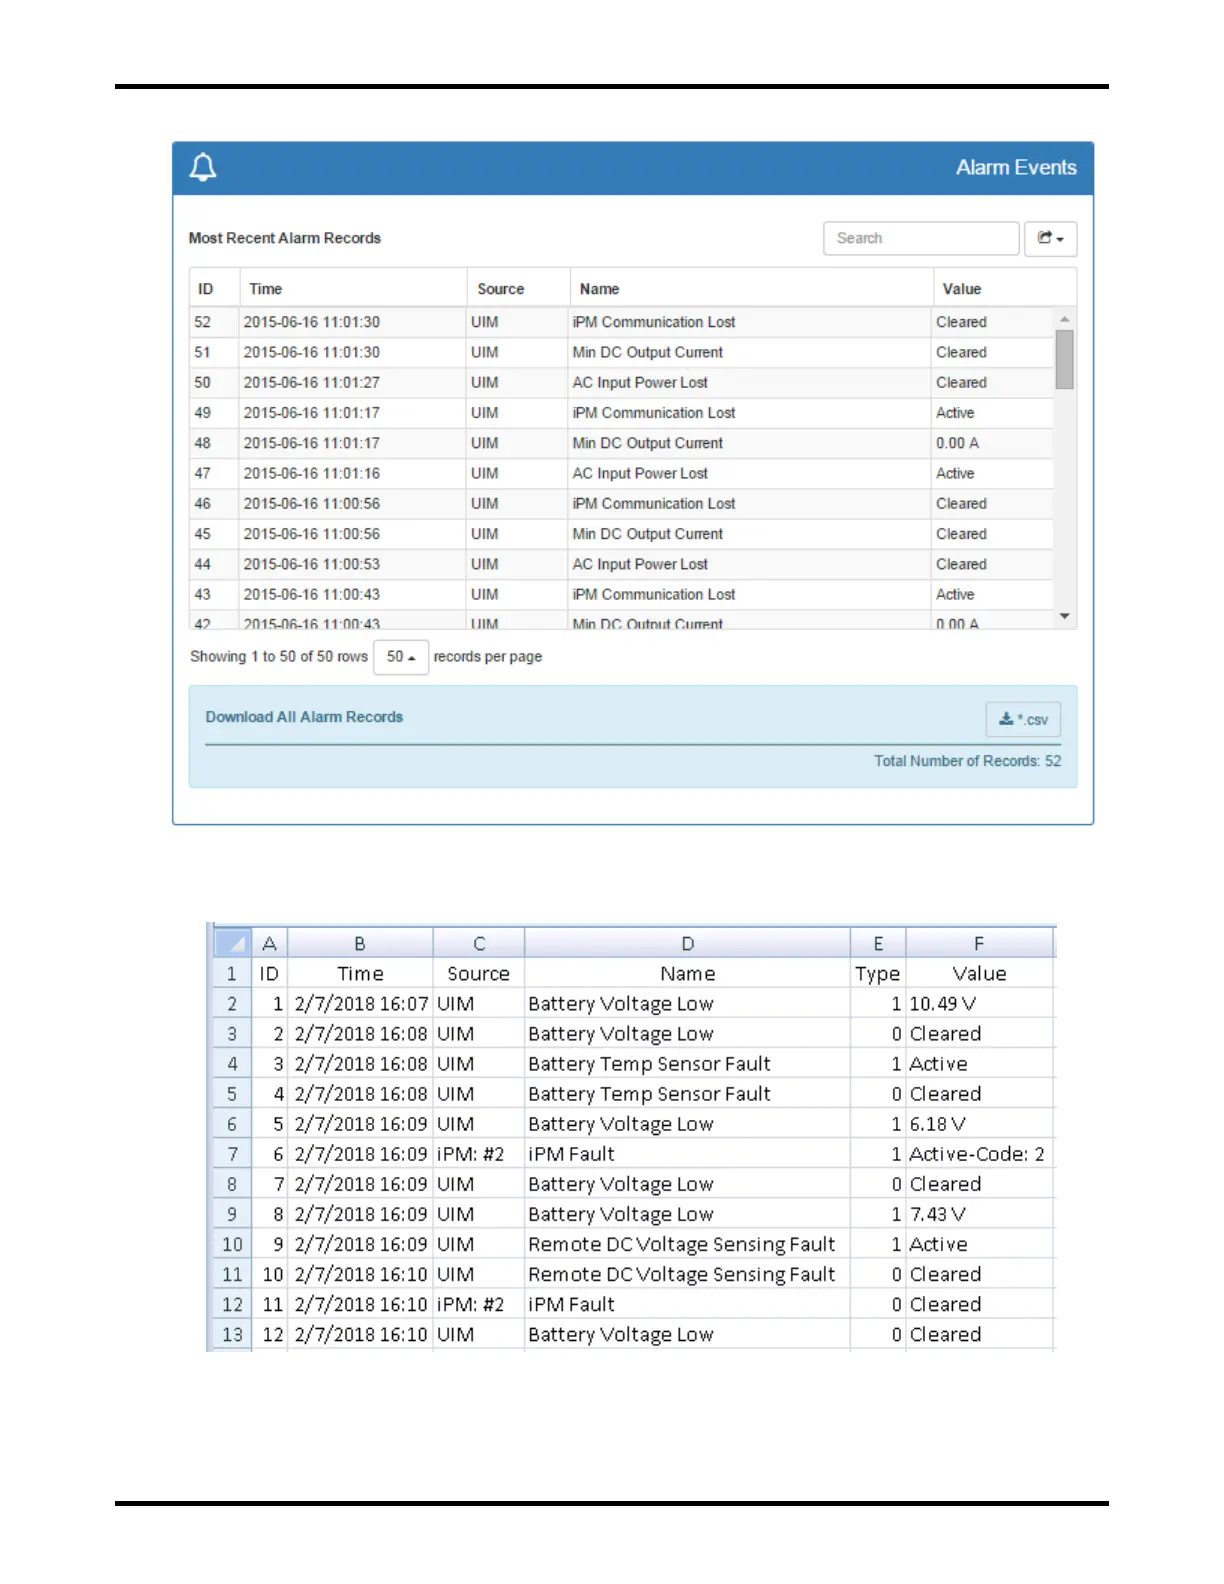
Task: Click the spreadsheet select-all corner
Action: pyautogui.click(x=232, y=943)
